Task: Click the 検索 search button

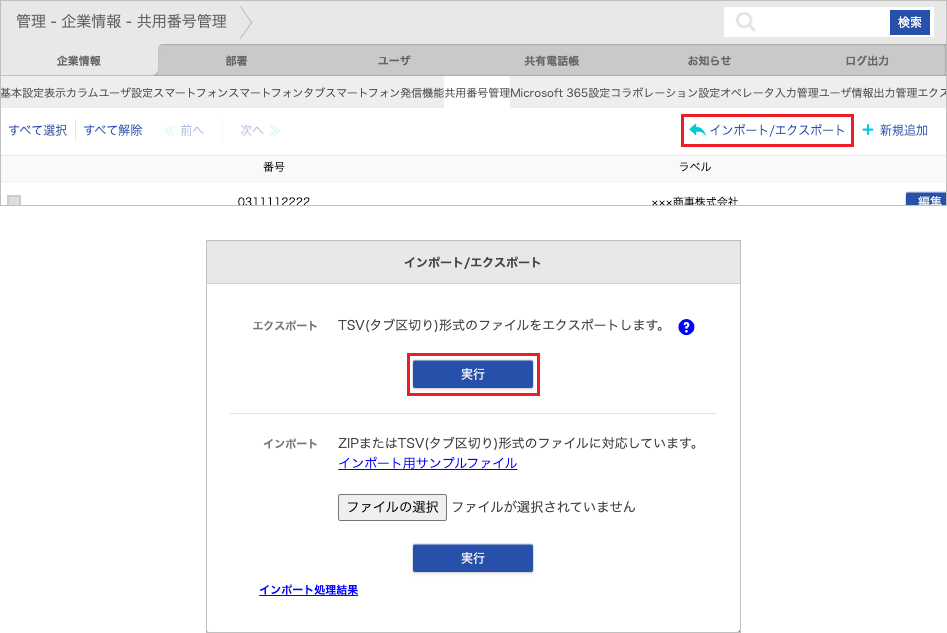Action: coord(910,22)
